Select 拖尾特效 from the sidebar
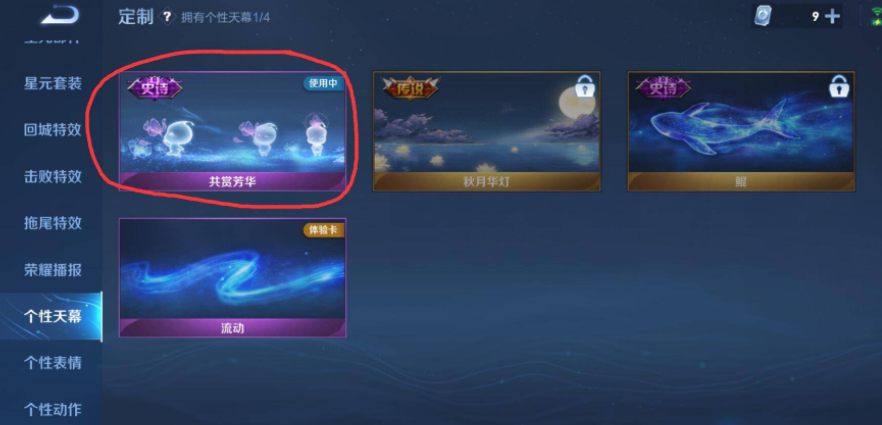Viewport: 882px width, 425px height. pos(53,223)
